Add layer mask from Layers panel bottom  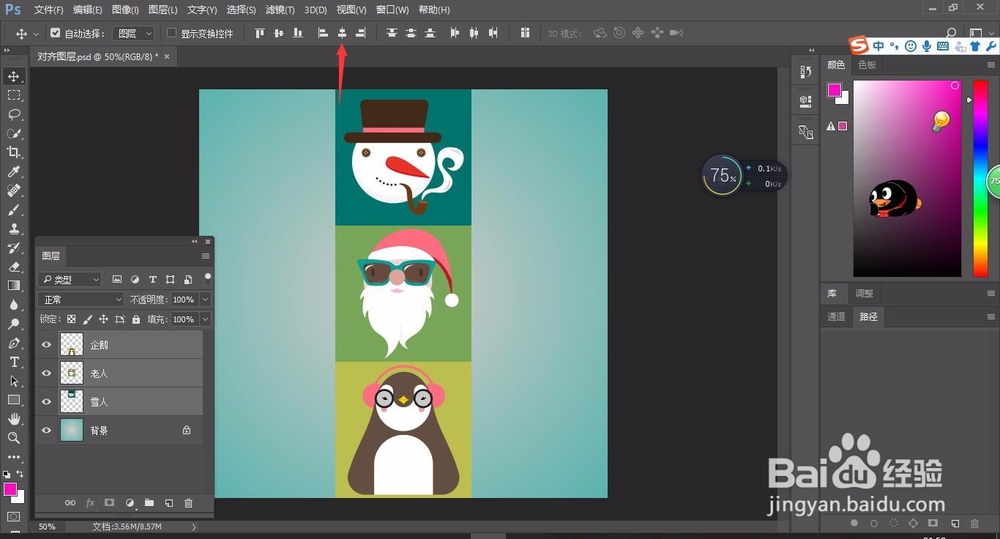(109, 503)
